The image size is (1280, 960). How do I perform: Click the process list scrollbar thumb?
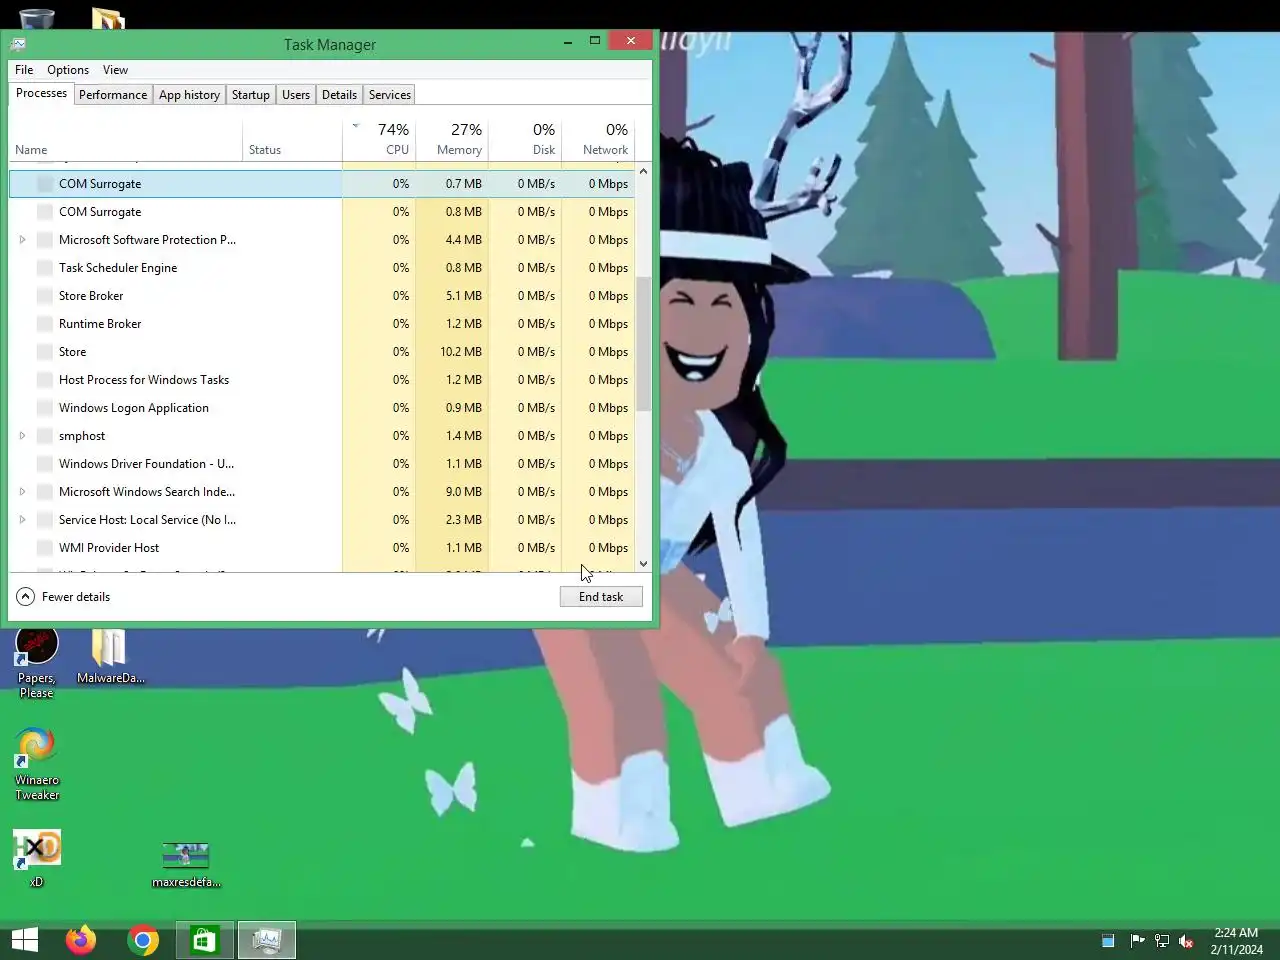[x=643, y=344]
